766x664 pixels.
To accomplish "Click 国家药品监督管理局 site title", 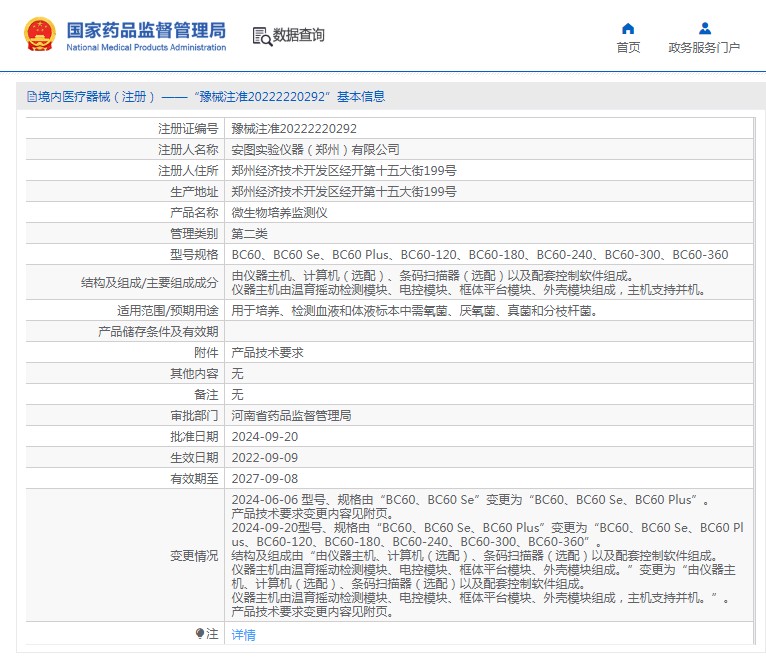I will pos(146,30).
